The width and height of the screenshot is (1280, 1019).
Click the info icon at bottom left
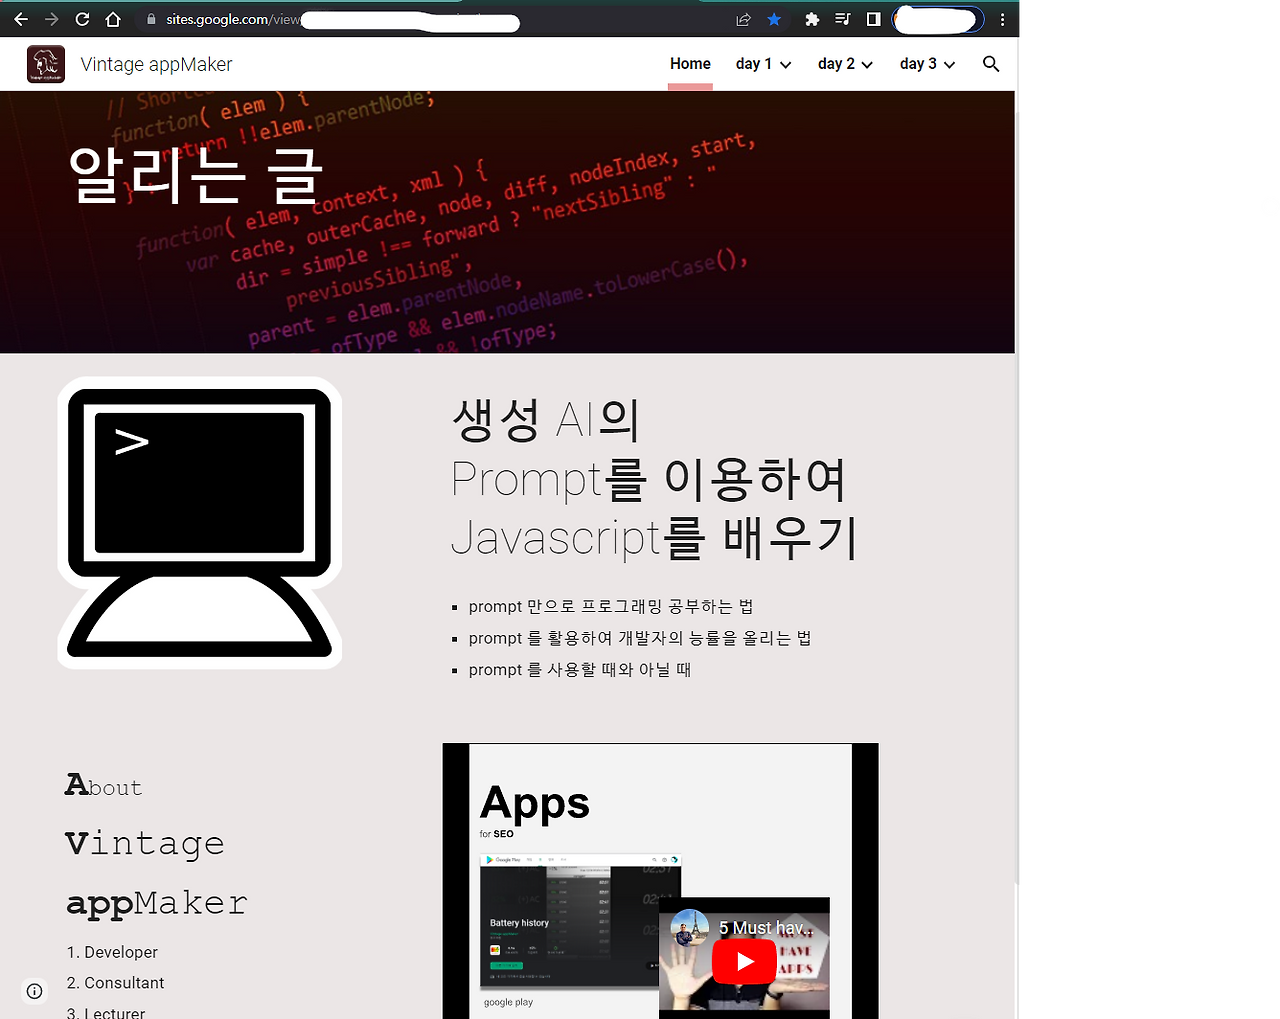34,990
